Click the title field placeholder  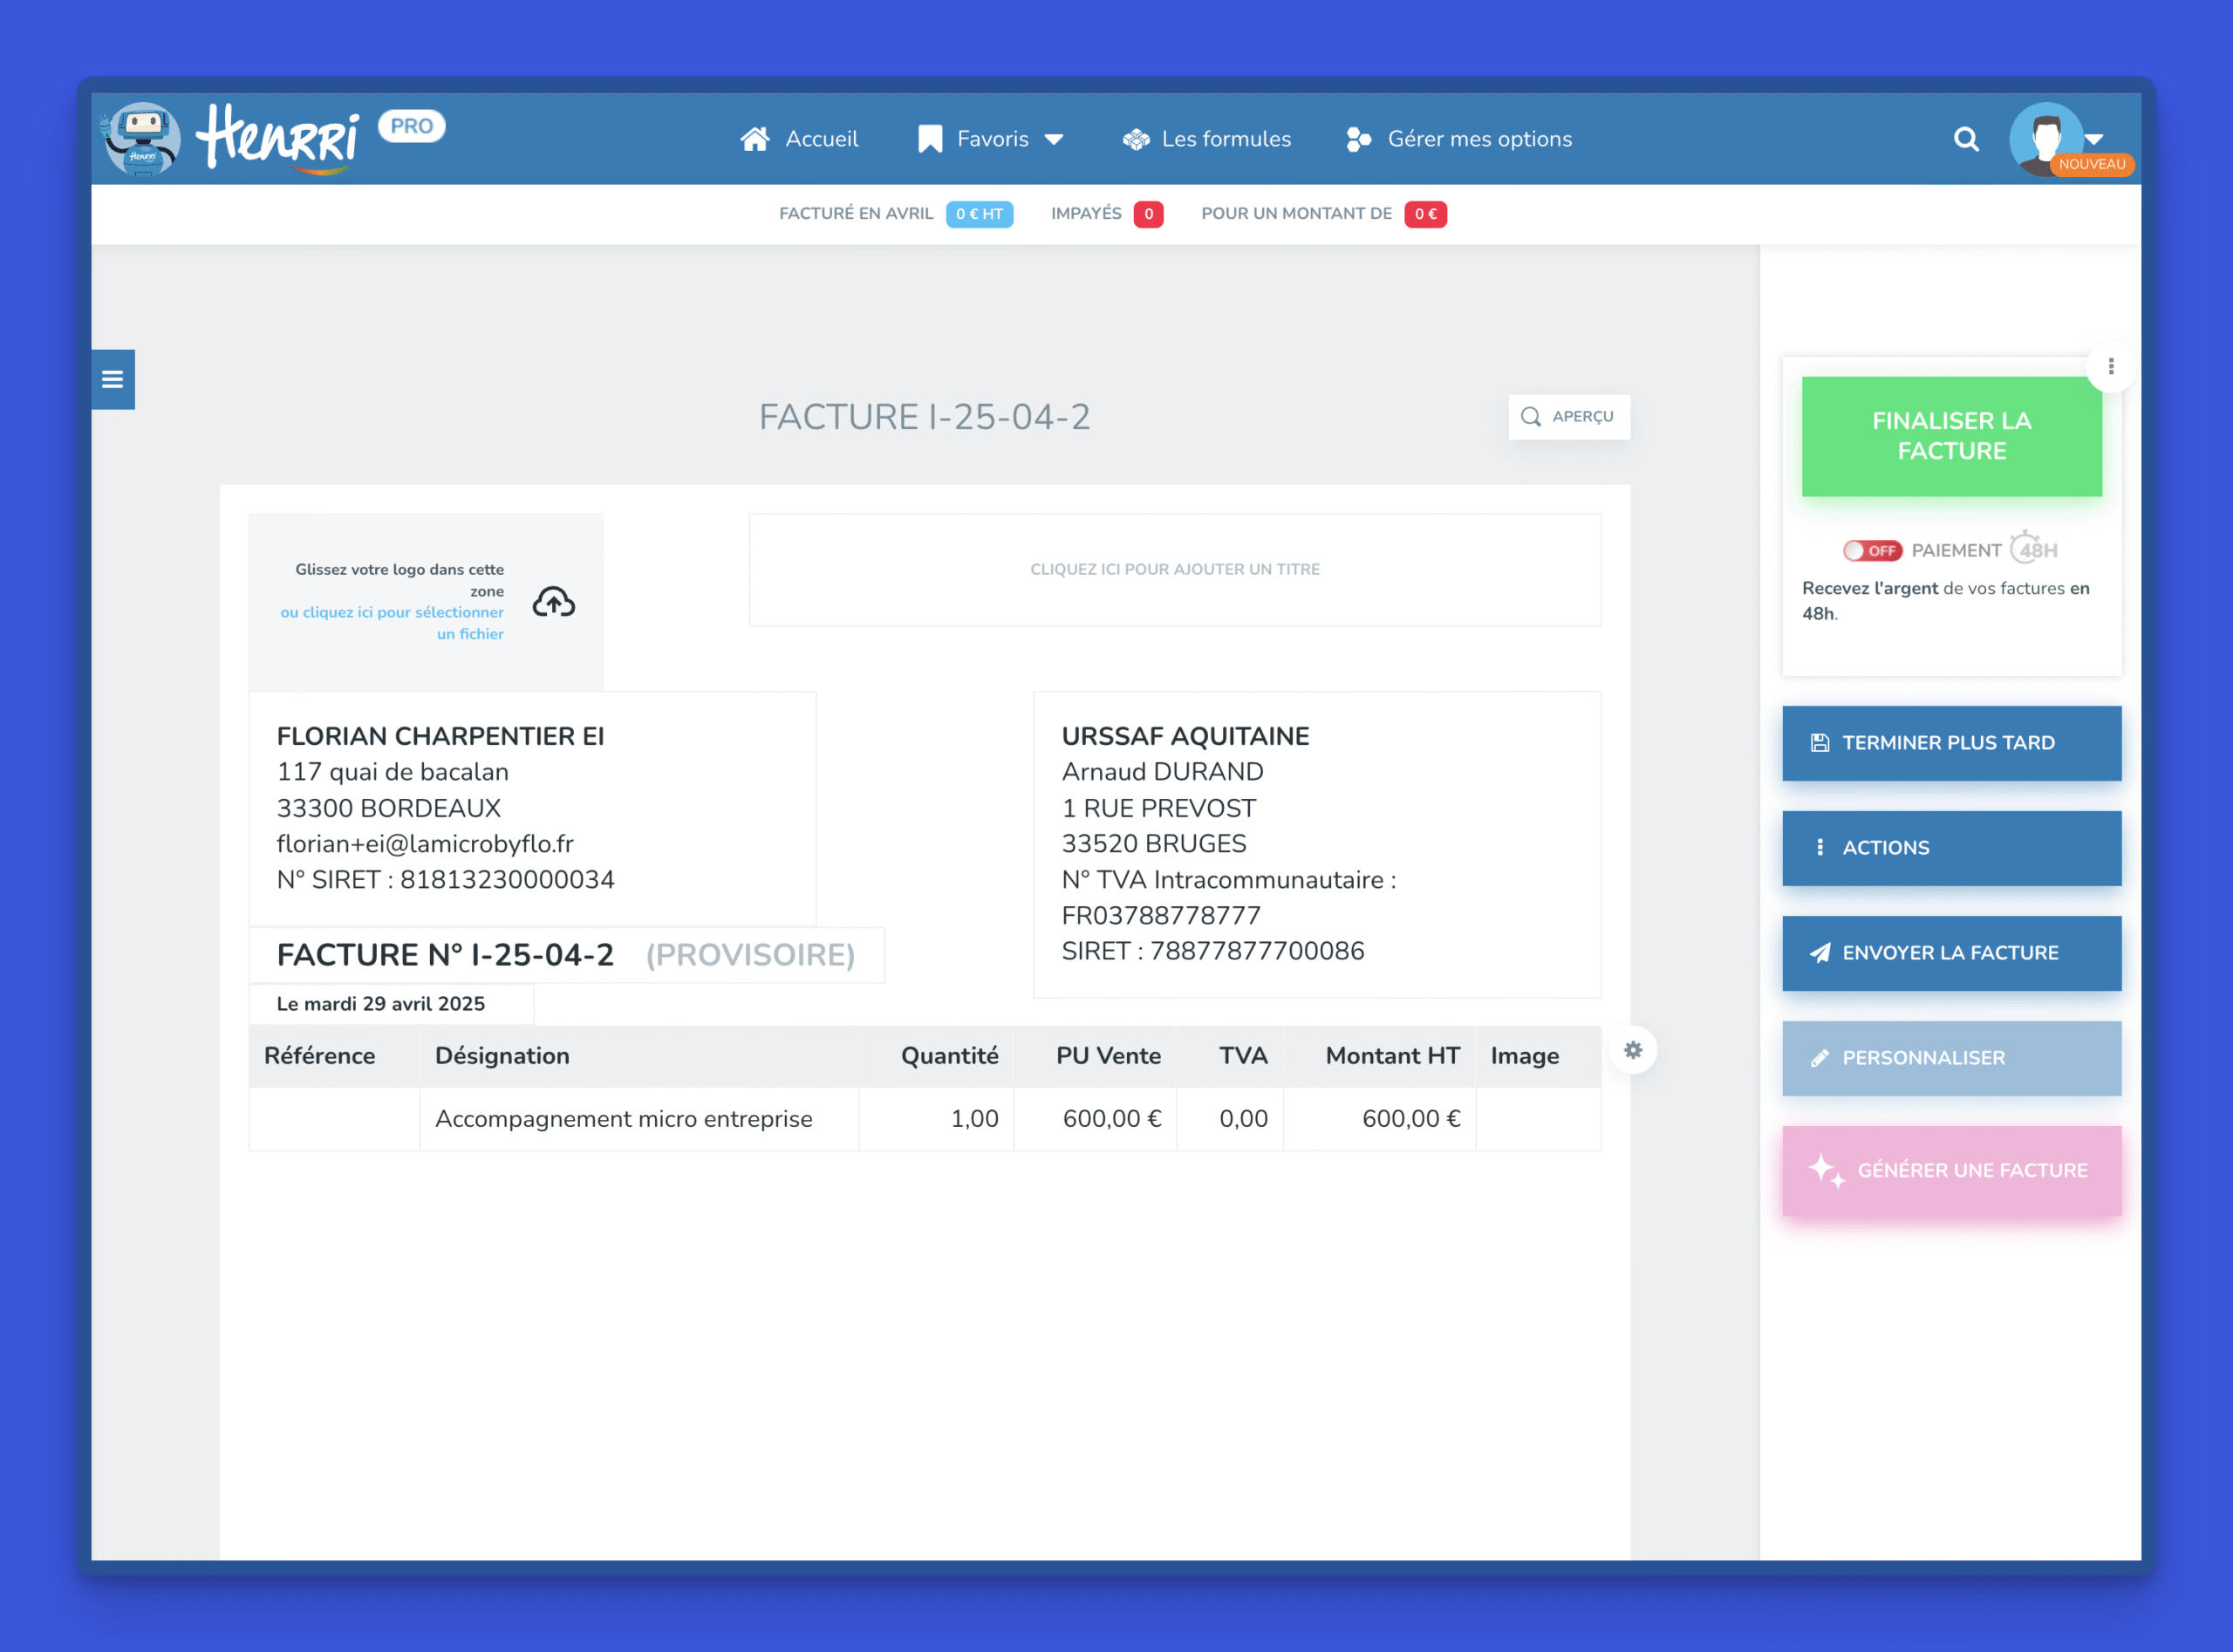point(1174,569)
